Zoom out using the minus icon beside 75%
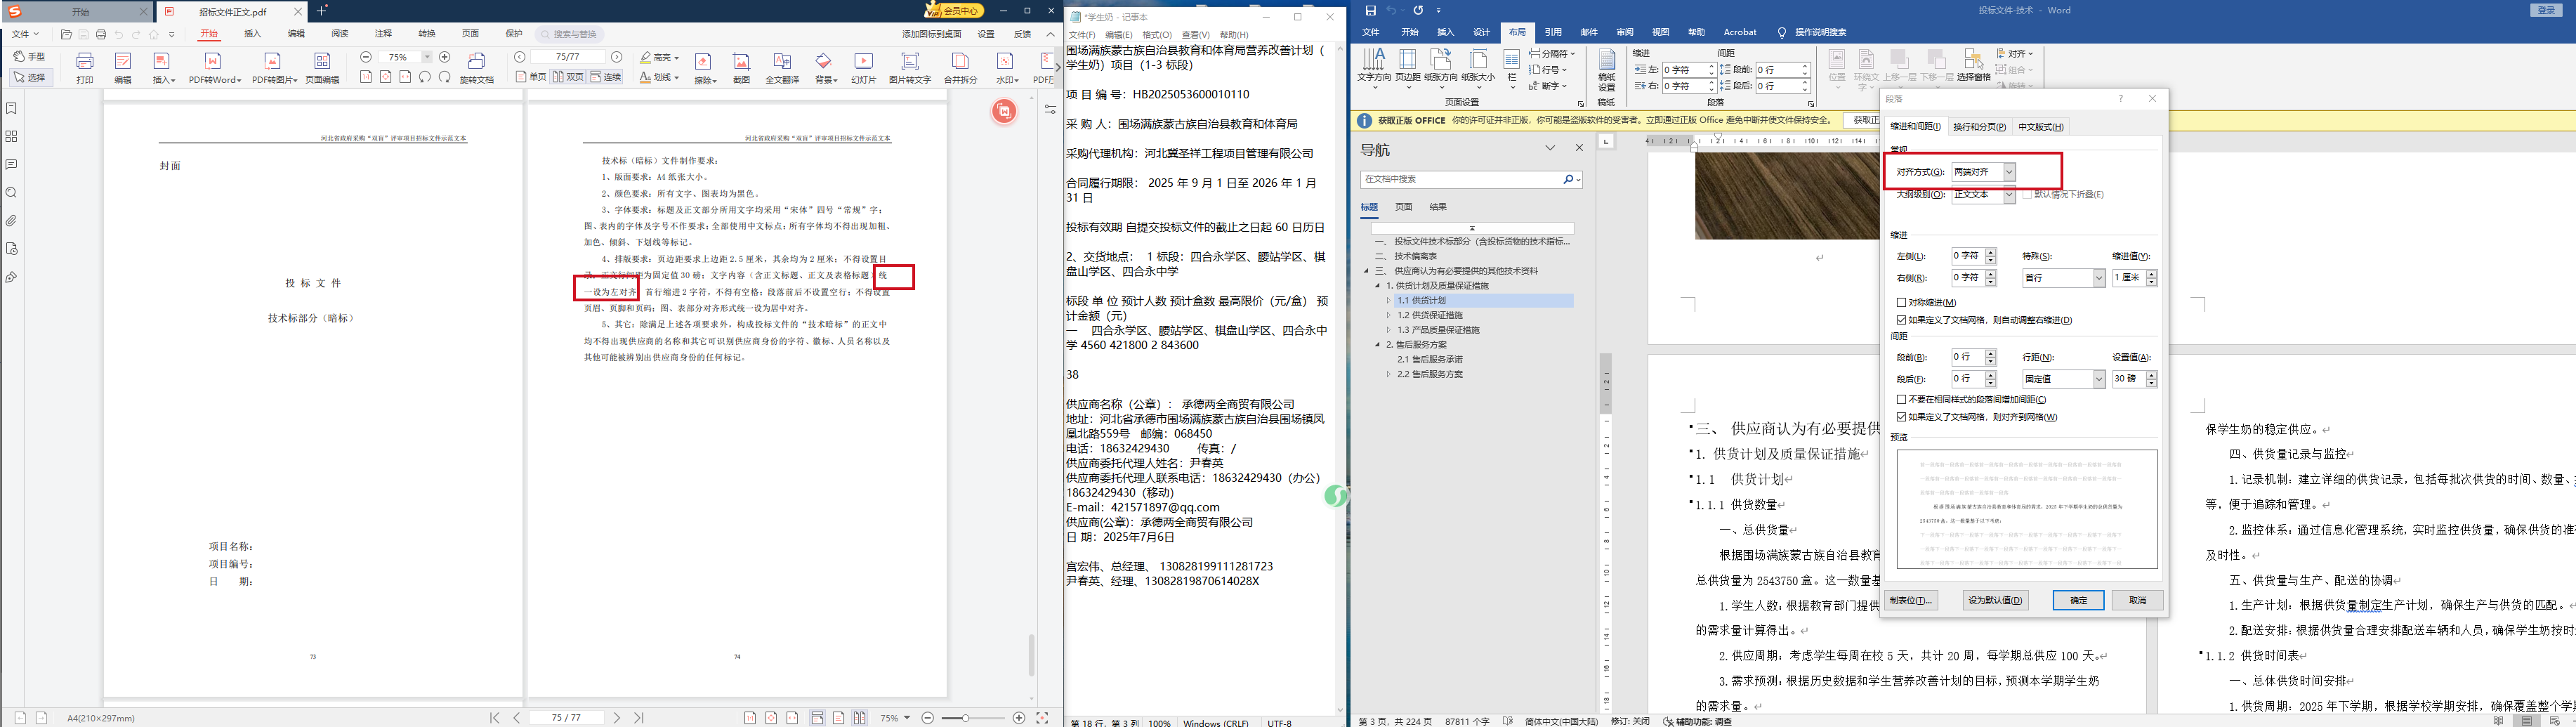This screenshot has width=2576, height=727. tap(366, 58)
